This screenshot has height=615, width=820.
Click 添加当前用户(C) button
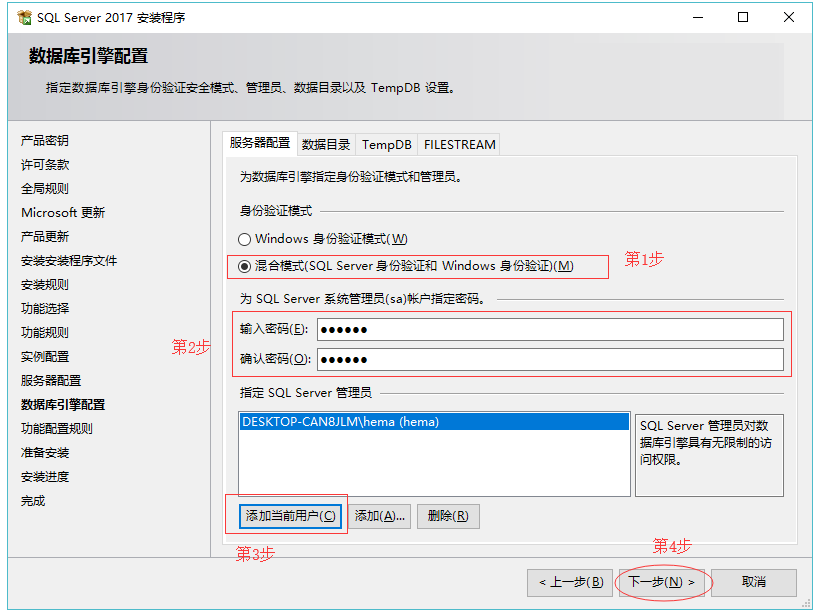coord(290,516)
